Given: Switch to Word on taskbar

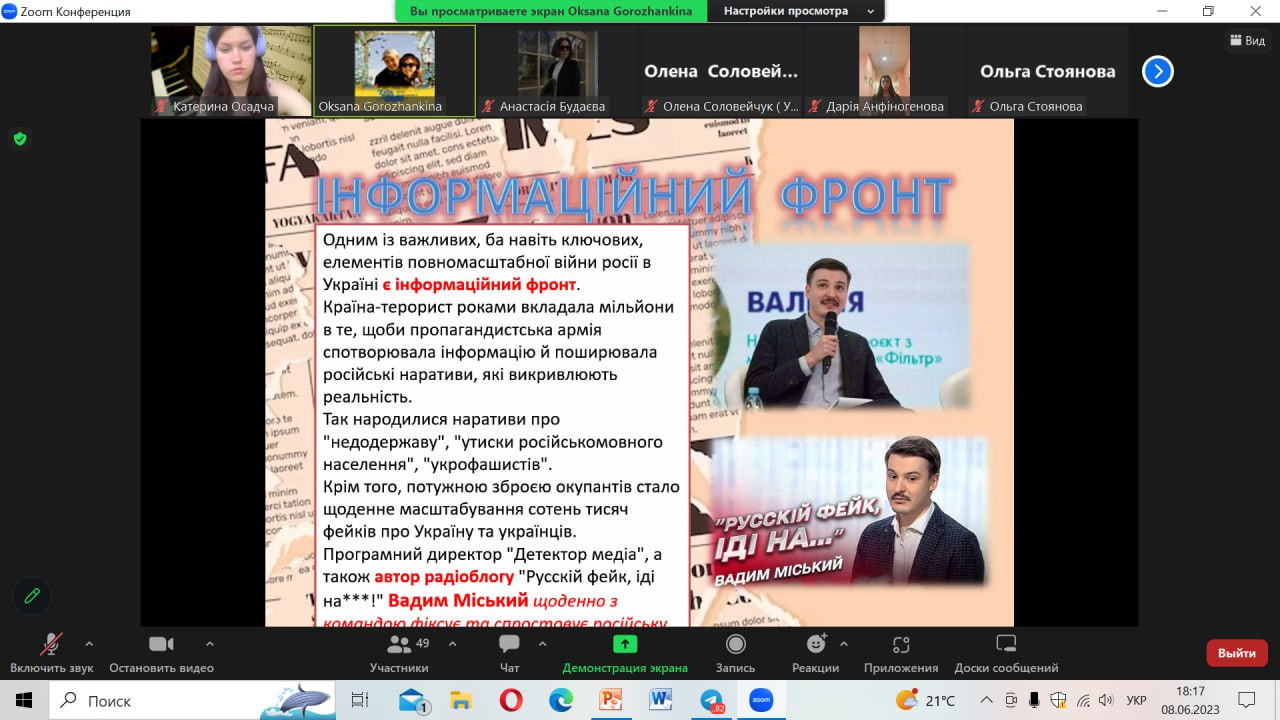Looking at the screenshot, I should (660, 700).
